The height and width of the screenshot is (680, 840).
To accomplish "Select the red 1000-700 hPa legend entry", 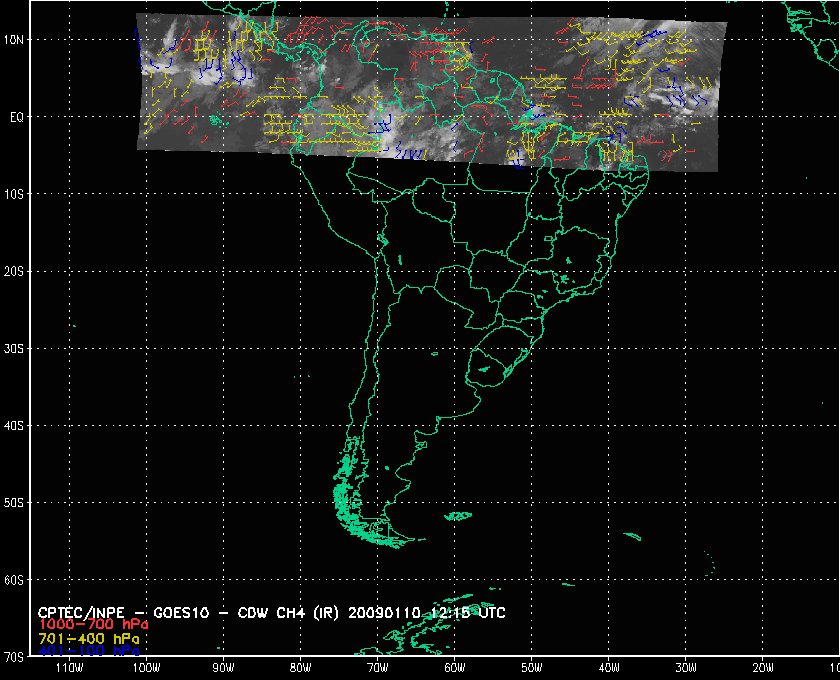I will [93, 625].
